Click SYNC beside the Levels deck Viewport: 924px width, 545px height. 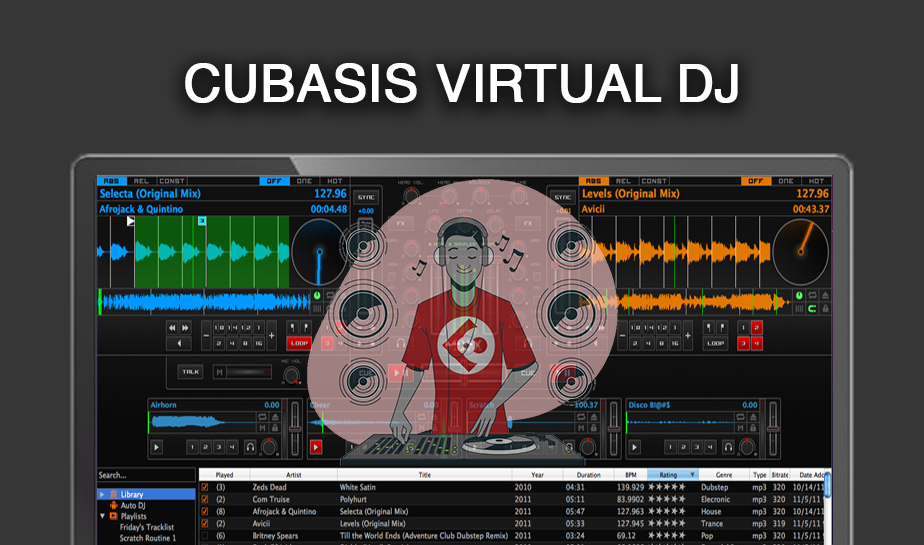(563, 197)
